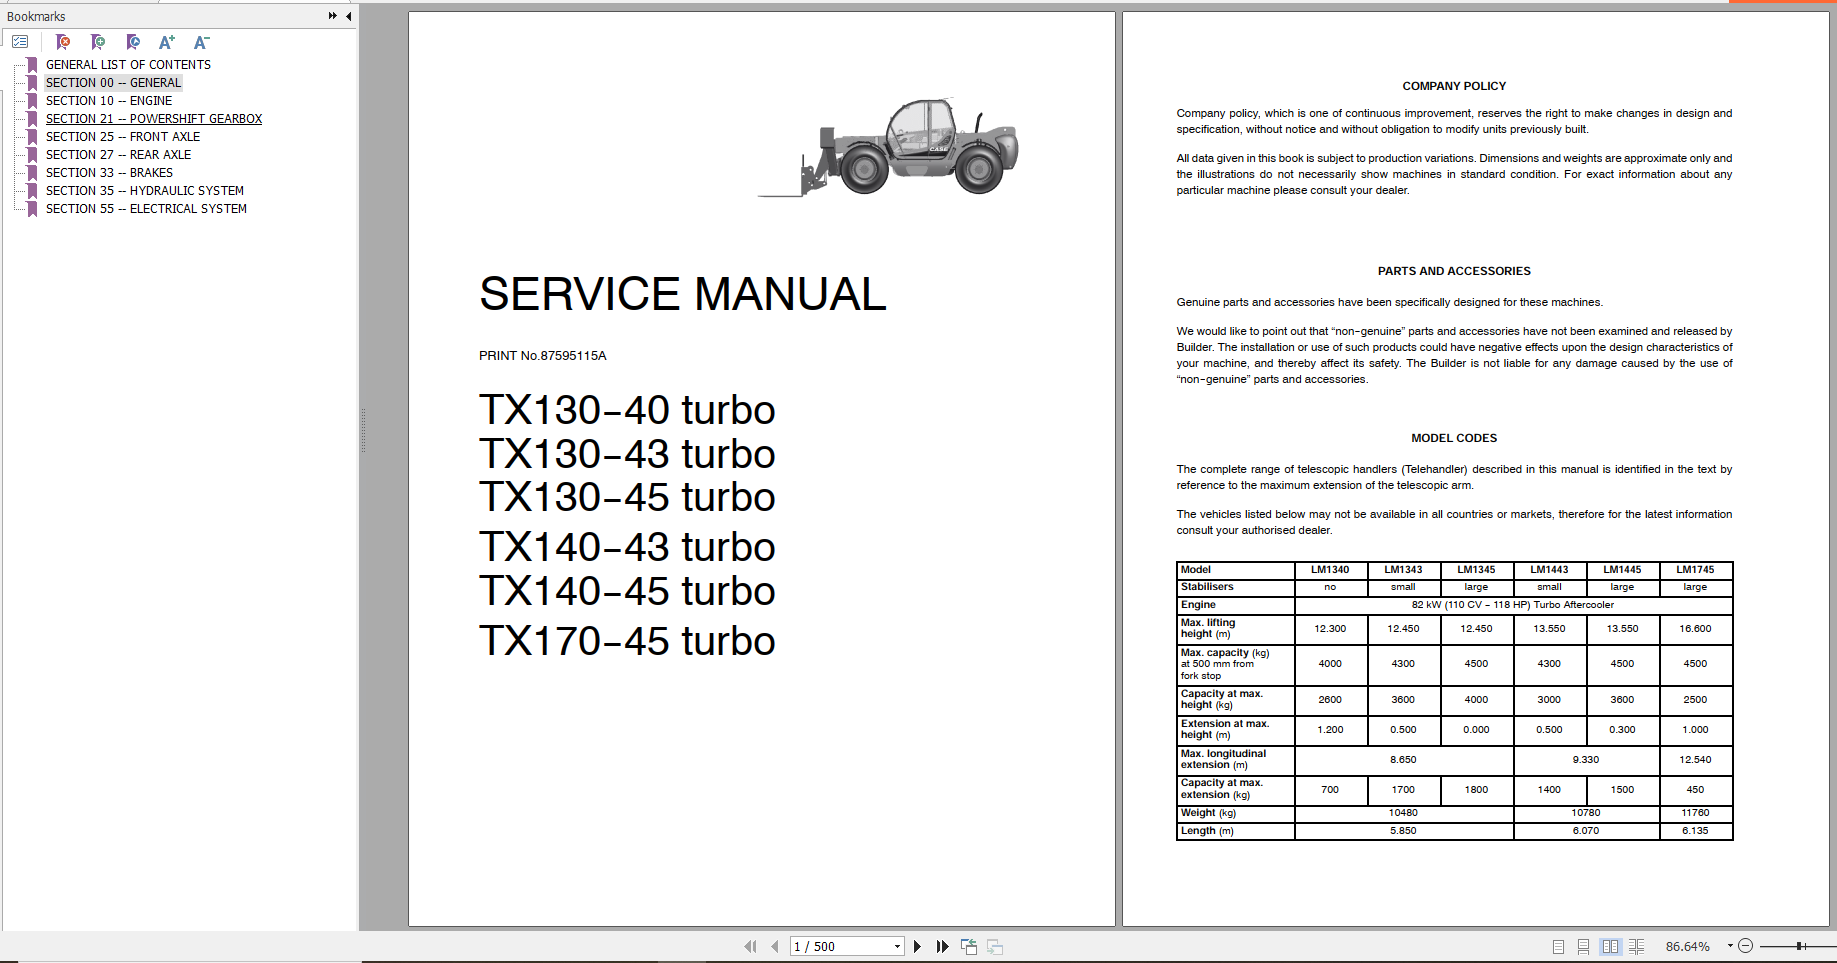Click the zoom out minus button
The height and width of the screenshot is (963, 1837).
(1746, 946)
